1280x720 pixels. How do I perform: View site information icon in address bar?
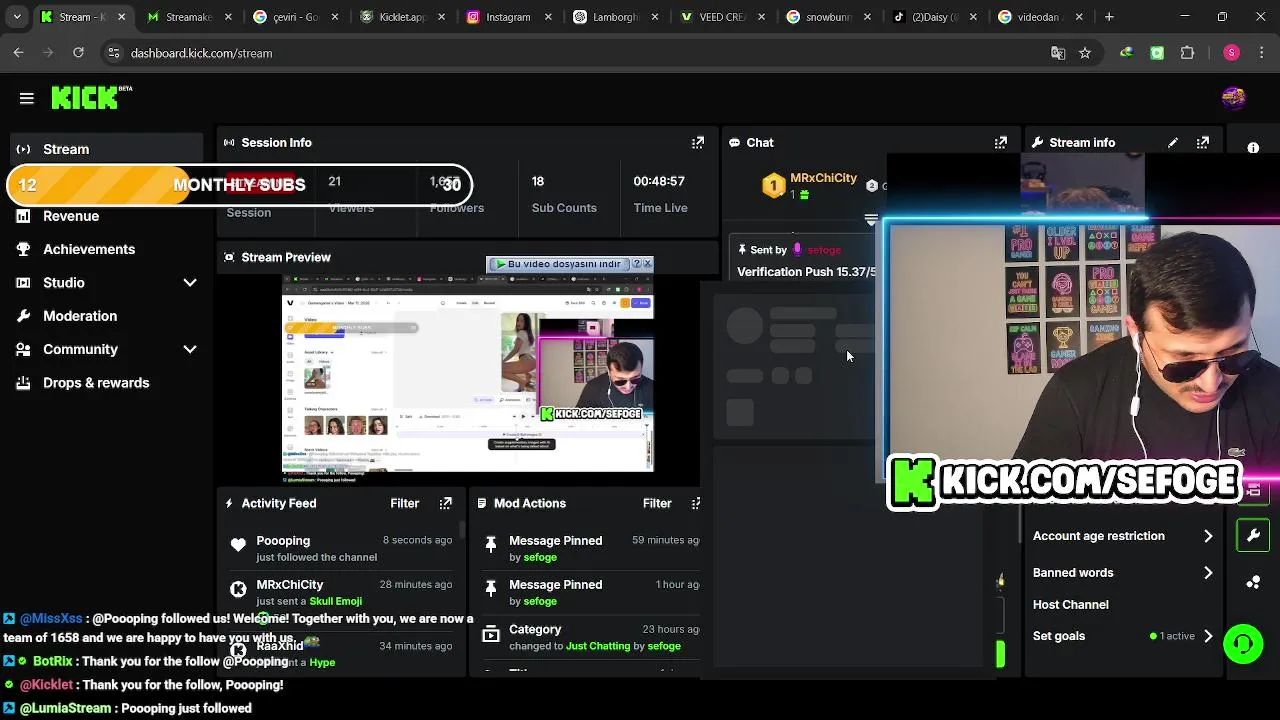(113, 53)
